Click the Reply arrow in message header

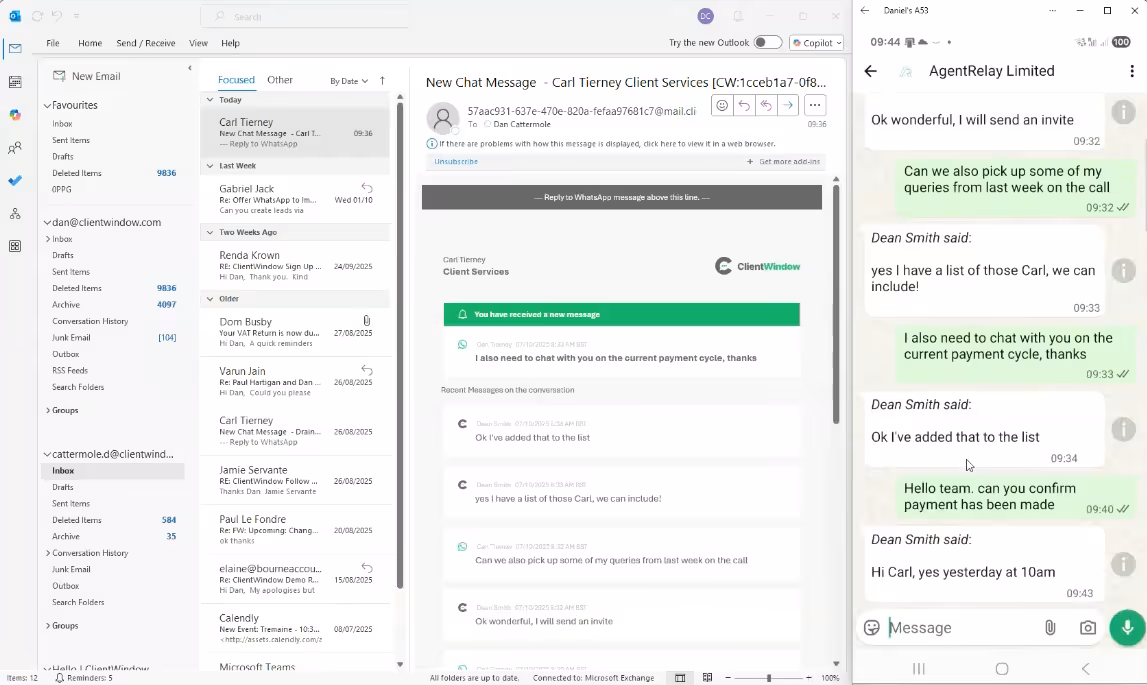tap(744, 105)
